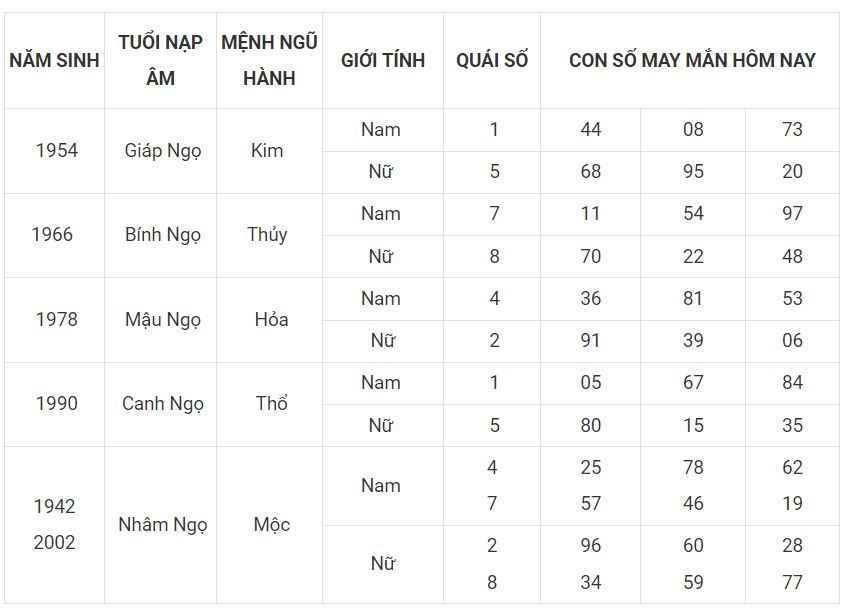
Task: Click the 1954 birth year cell
Action: [55, 151]
